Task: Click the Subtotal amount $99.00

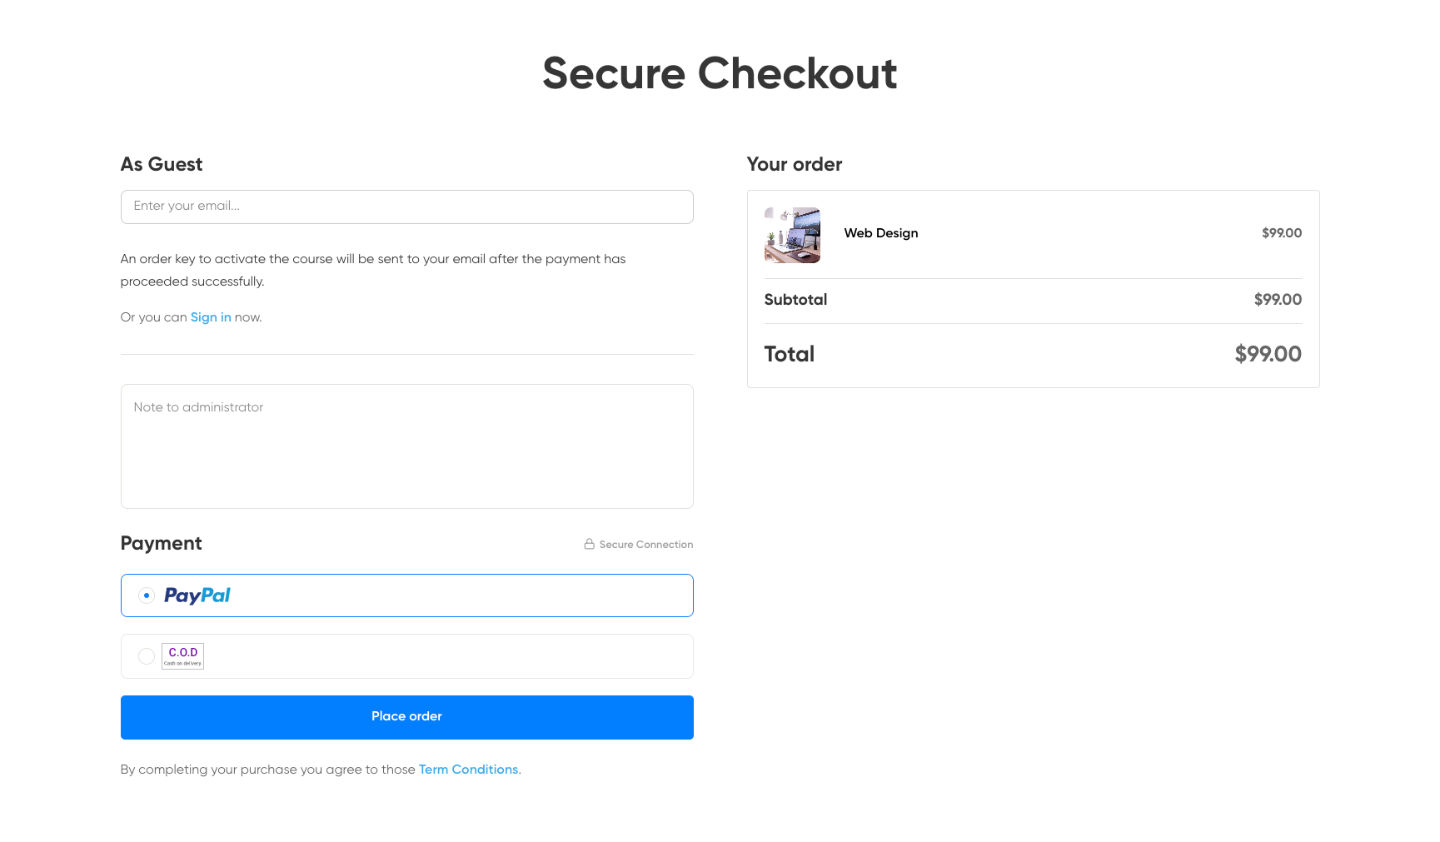Action: point(1277,299)
